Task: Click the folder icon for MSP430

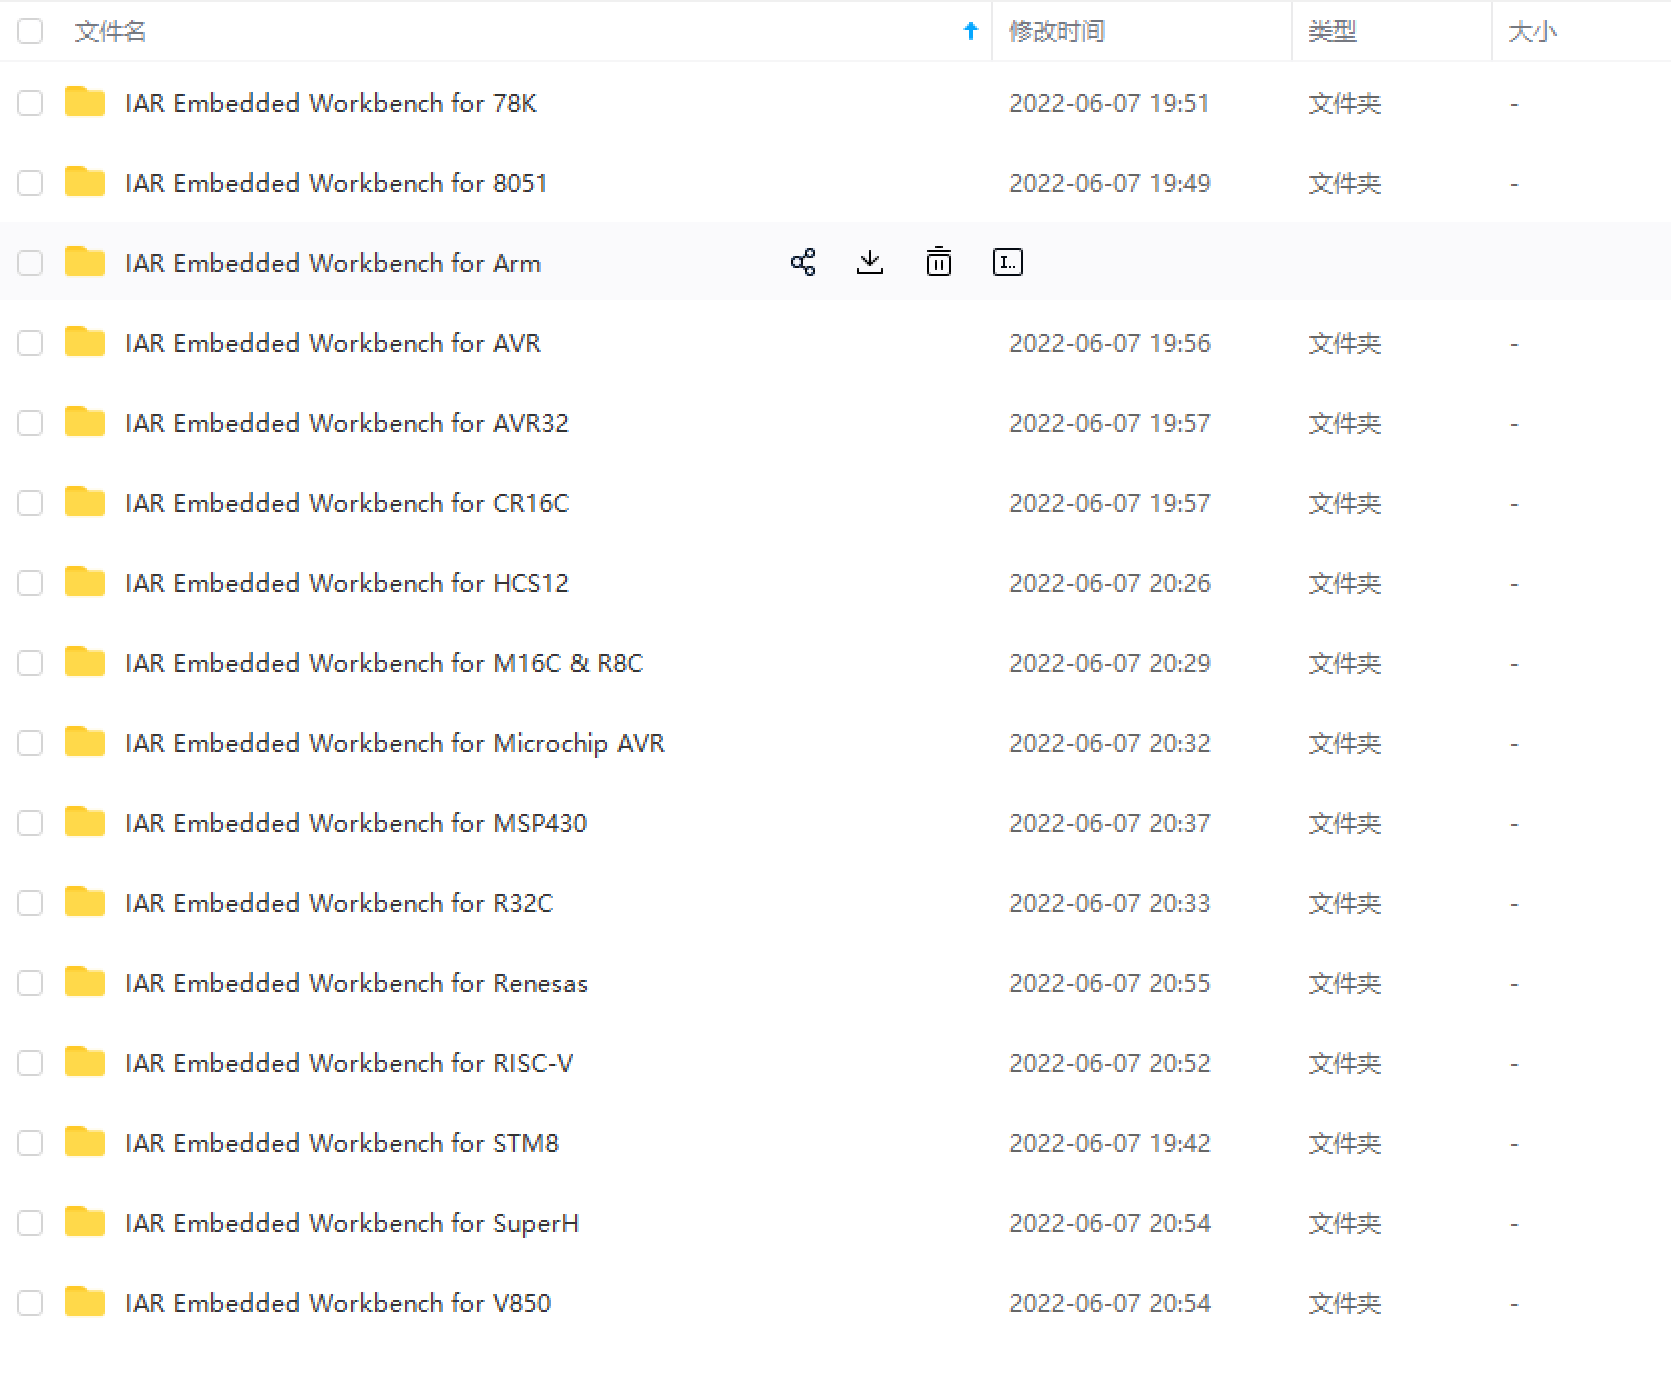Action: (x=85, y=822)
